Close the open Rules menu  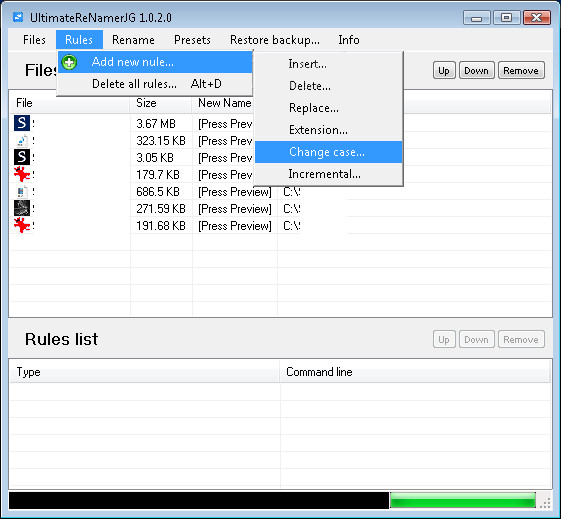[x=79, y=40]
